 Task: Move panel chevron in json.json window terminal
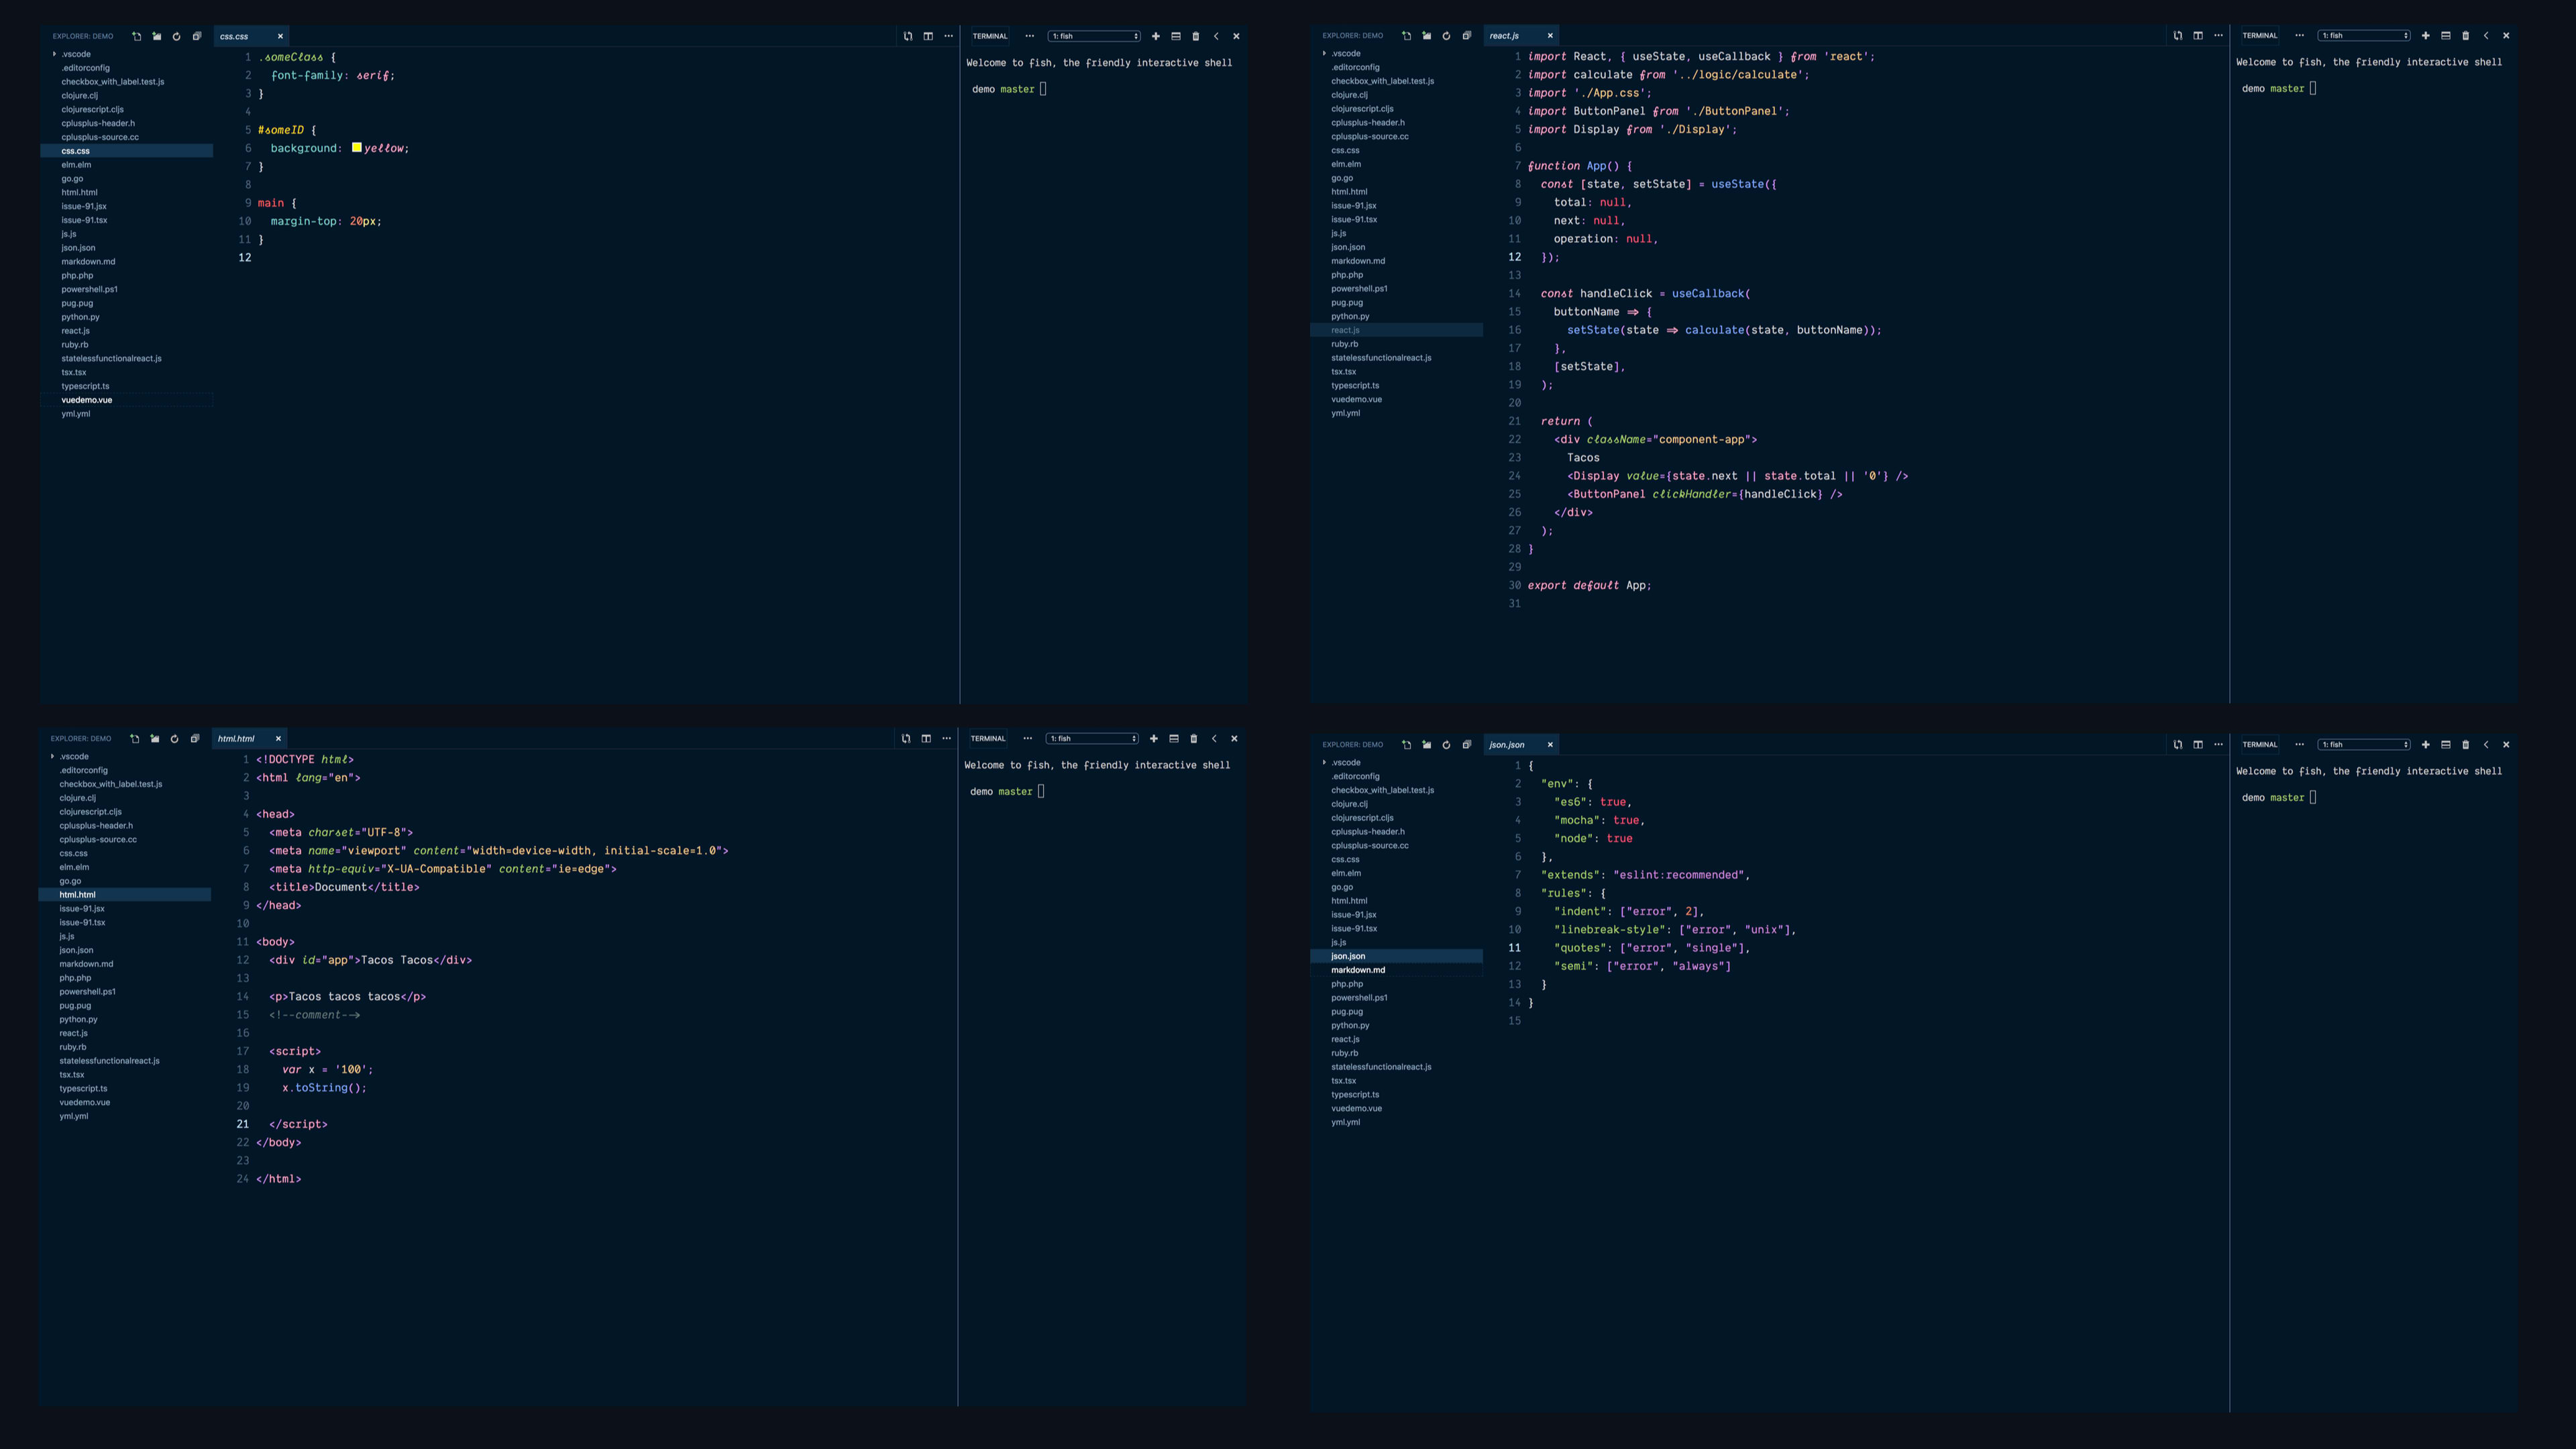coord(2486,745)
